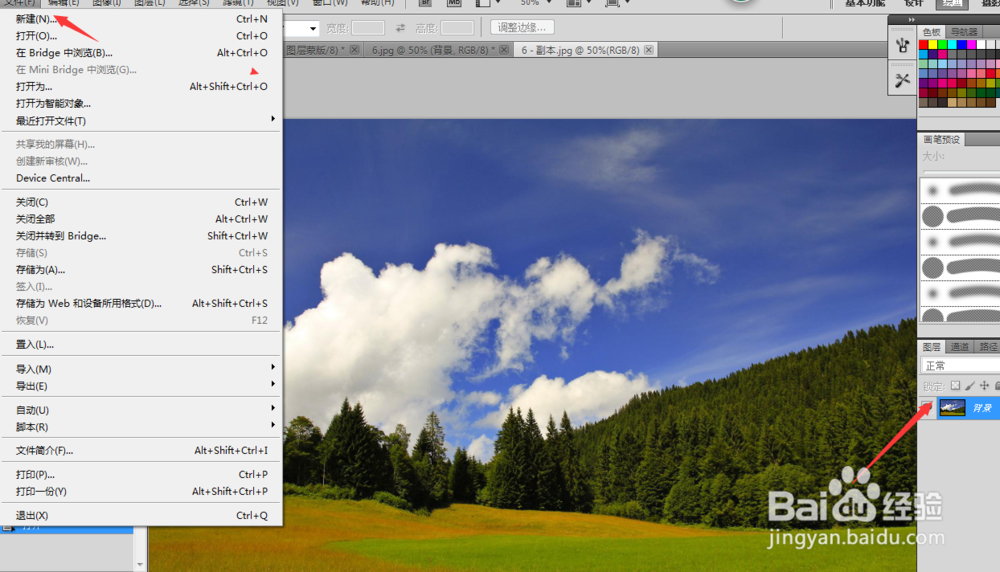Choose 退出(X) menu item
The image size is (1000, 572).
pos(141,515)
